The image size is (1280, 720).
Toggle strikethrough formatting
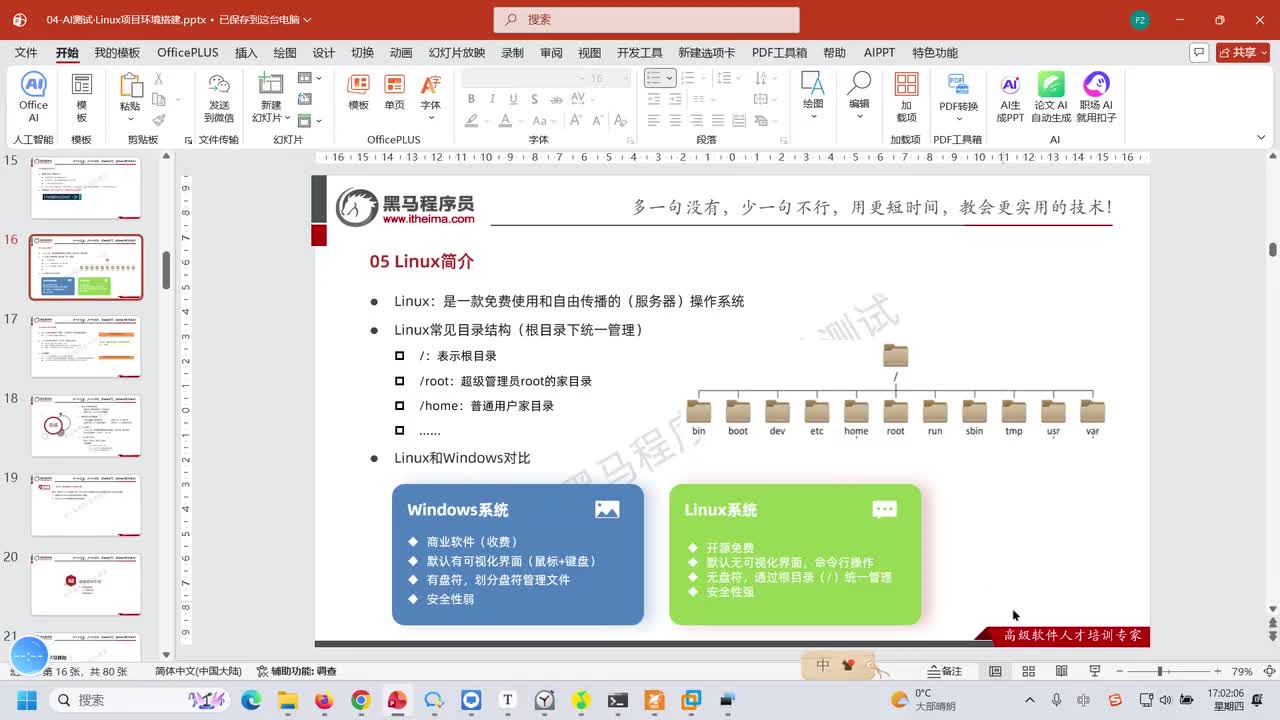pos(556,99)
